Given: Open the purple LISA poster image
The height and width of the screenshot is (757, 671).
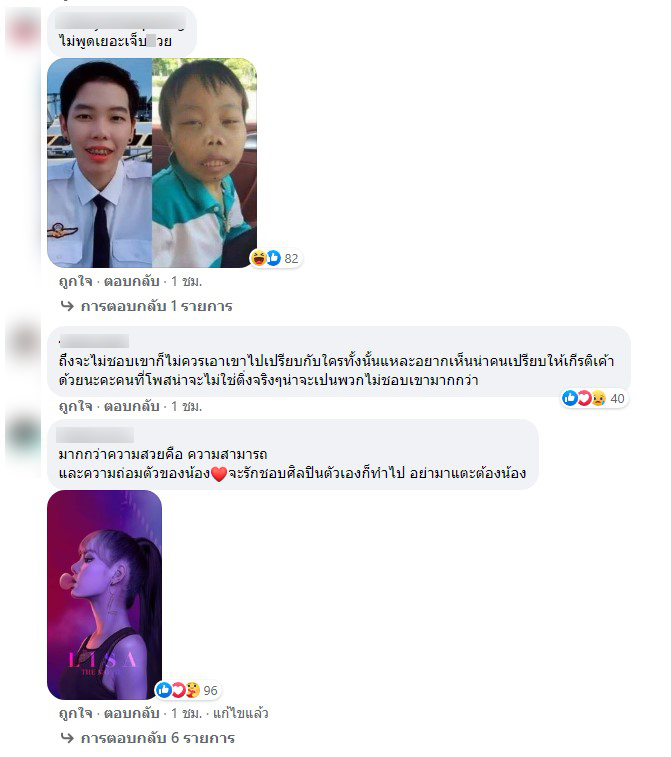Looking at the screenshot, I should pyautogui.click(x=104, y=595).
